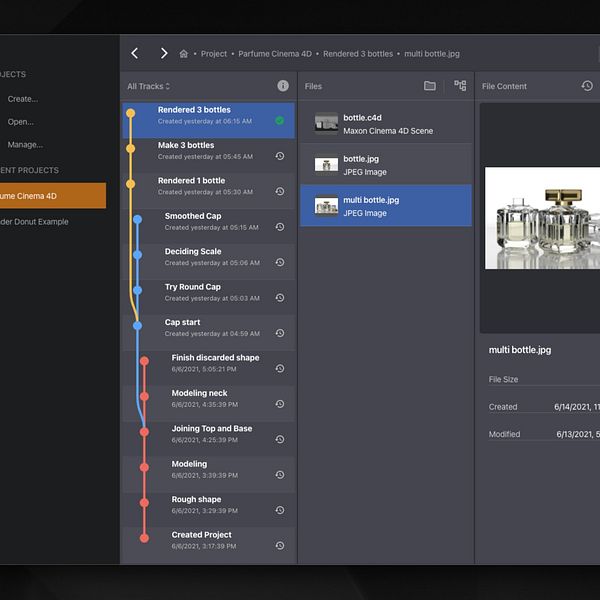Restore icon on Modeling row
Image resolution: width=600 pixels, height=600 pixels.
click(x=280, y=475)
